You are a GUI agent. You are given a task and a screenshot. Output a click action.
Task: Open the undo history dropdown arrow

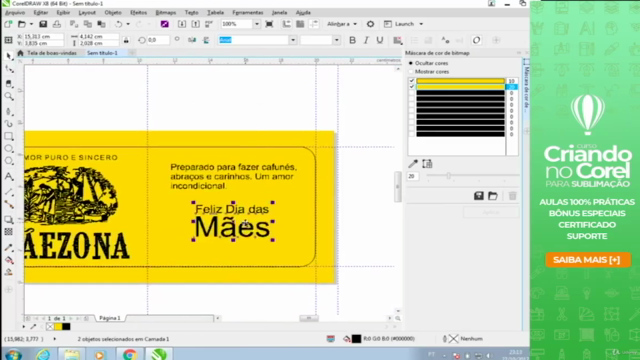(x=128, y=24)
